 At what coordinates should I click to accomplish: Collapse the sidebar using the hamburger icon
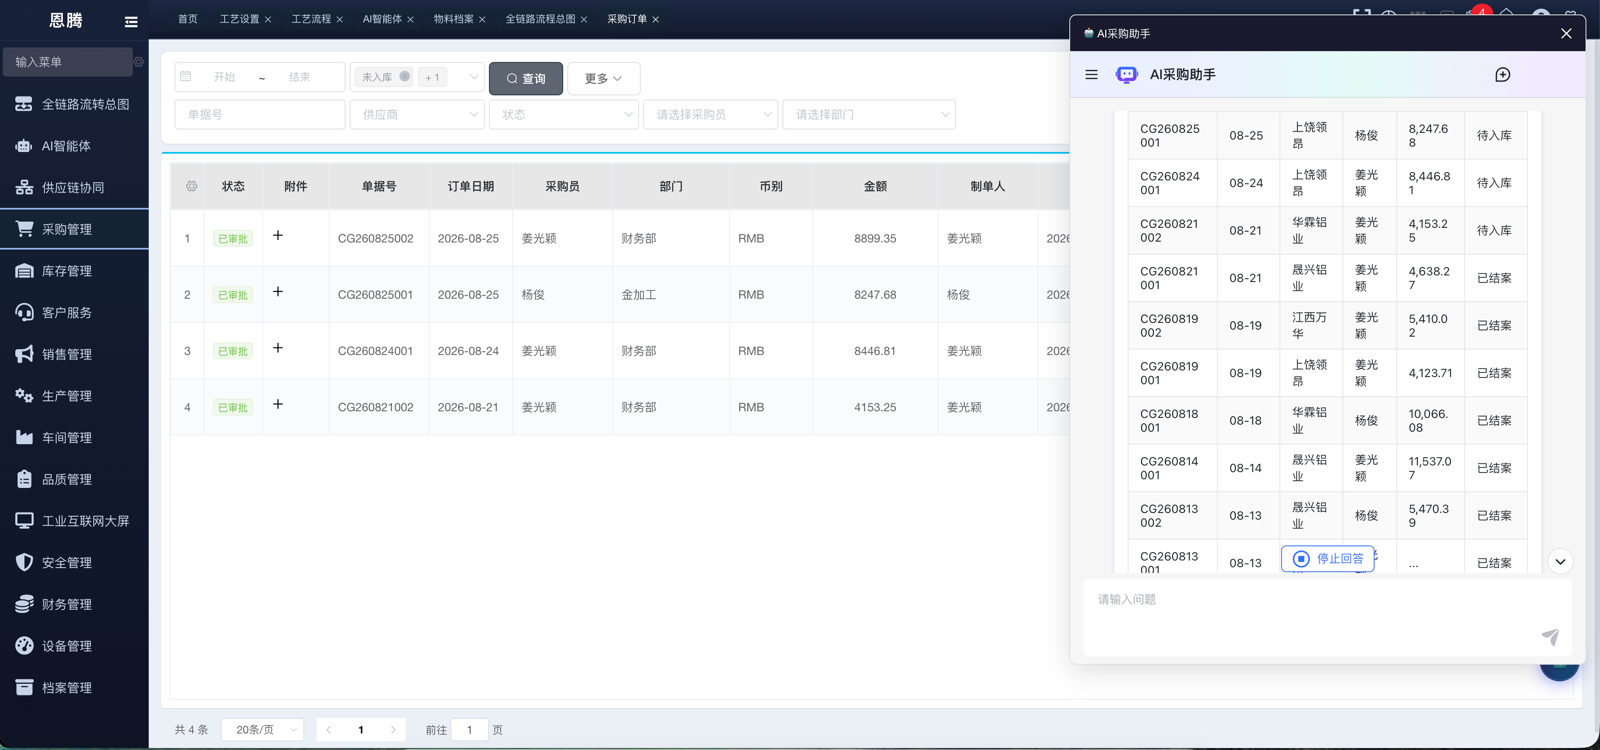pyautogui.click(x=131, y=21)
